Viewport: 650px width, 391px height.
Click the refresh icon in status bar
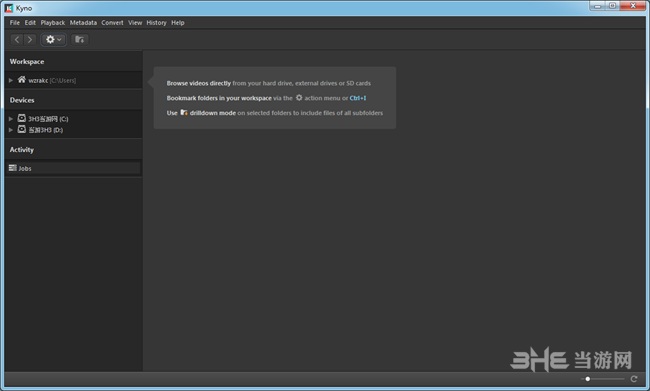pyautogui.click(x=634, y=379)
